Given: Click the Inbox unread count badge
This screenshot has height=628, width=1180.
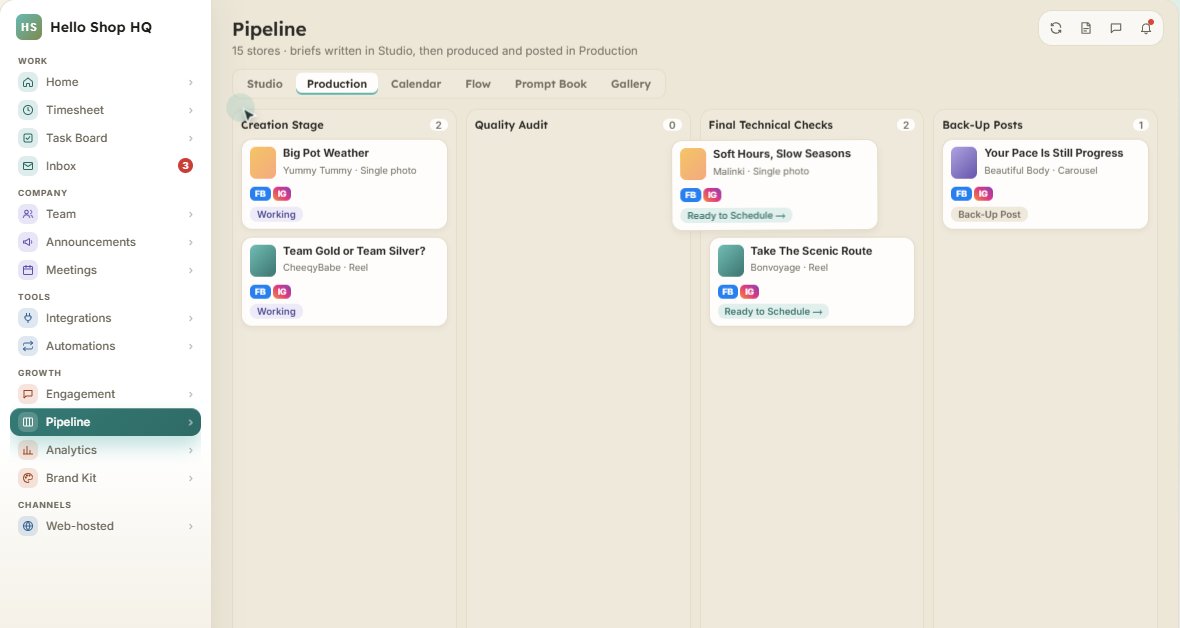Looking at the screenshot, I should [185, 166].
